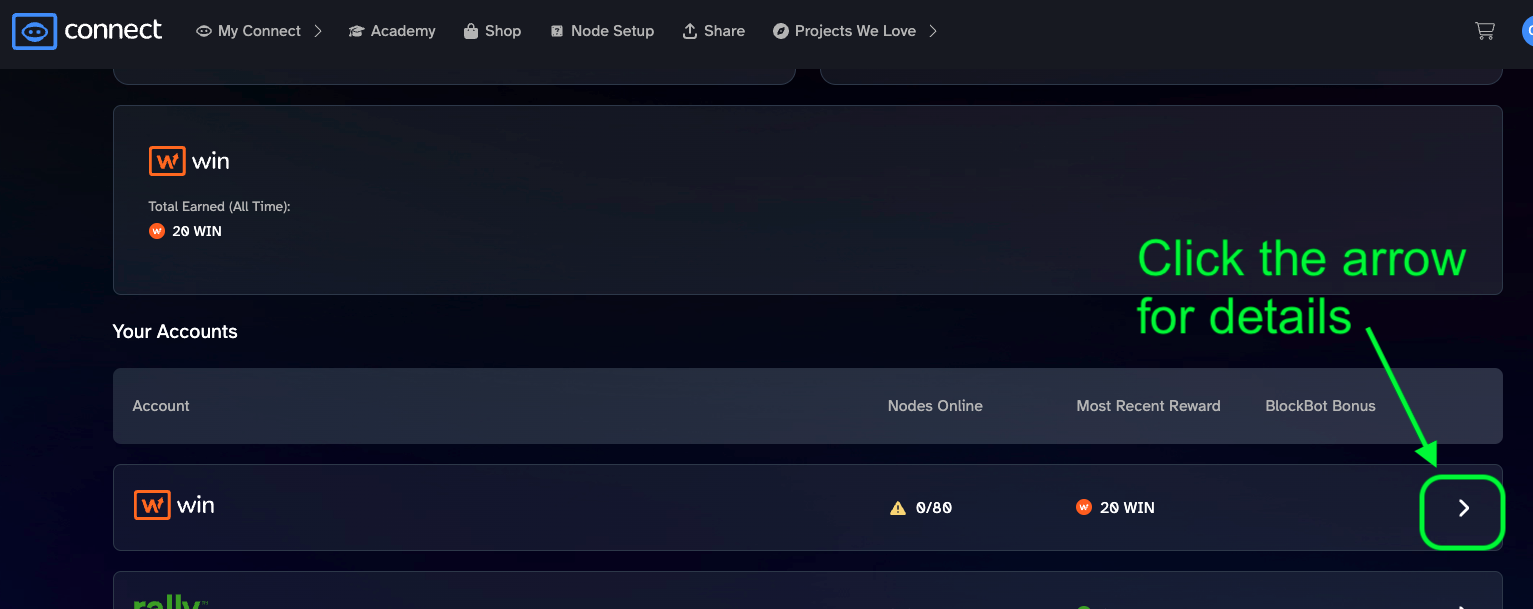The height and width of the screenshot is (609, 1533).
Task: Click the '0/80' nodes online value
Action: point(934,508)
